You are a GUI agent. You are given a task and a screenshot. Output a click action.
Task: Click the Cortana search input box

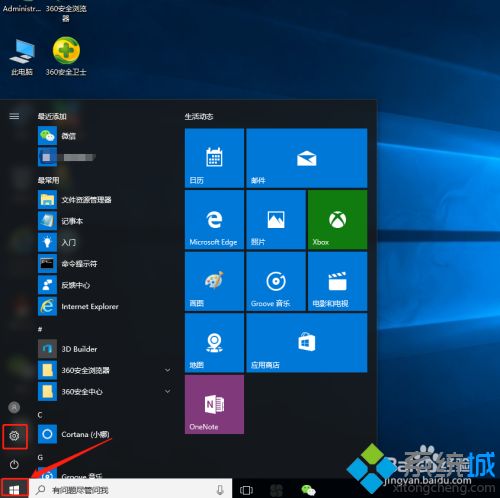pyautogui.click(x=130, y=489)
